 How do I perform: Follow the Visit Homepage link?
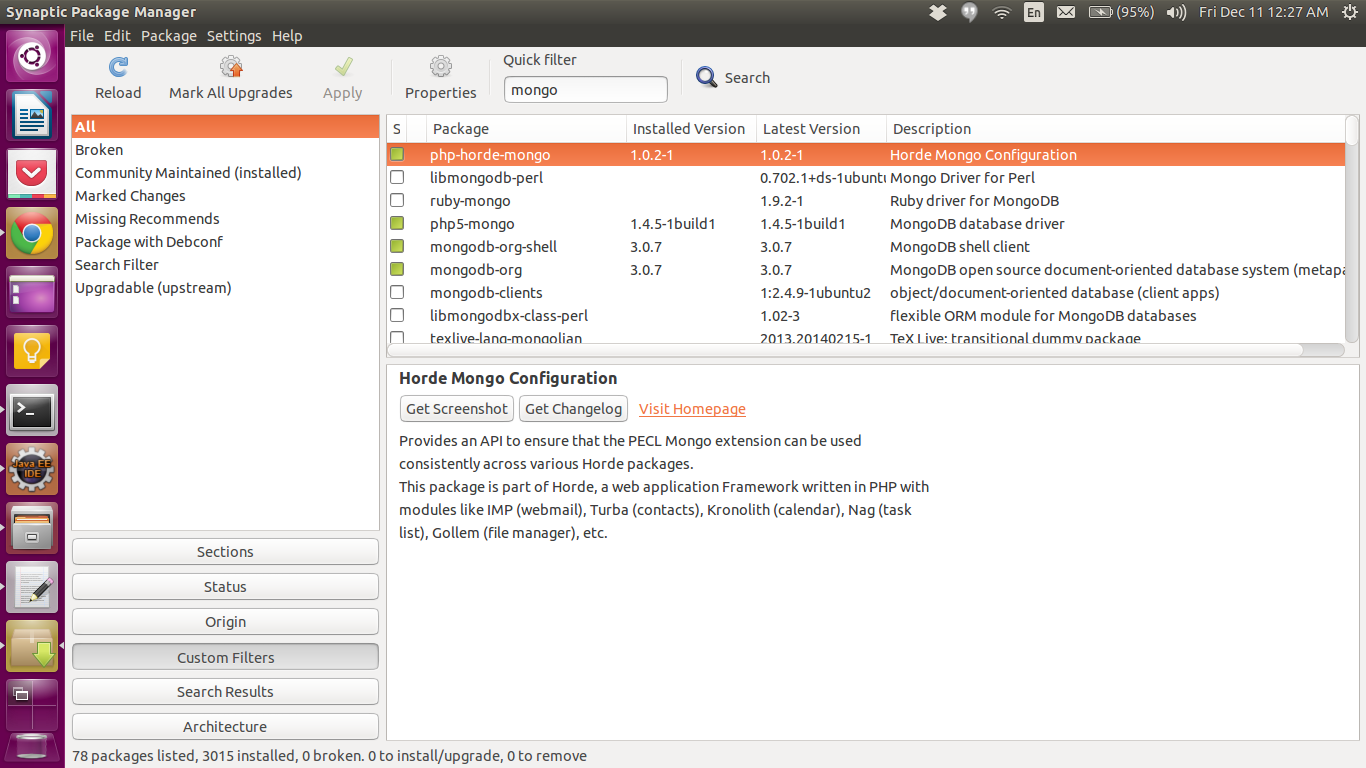692,409
